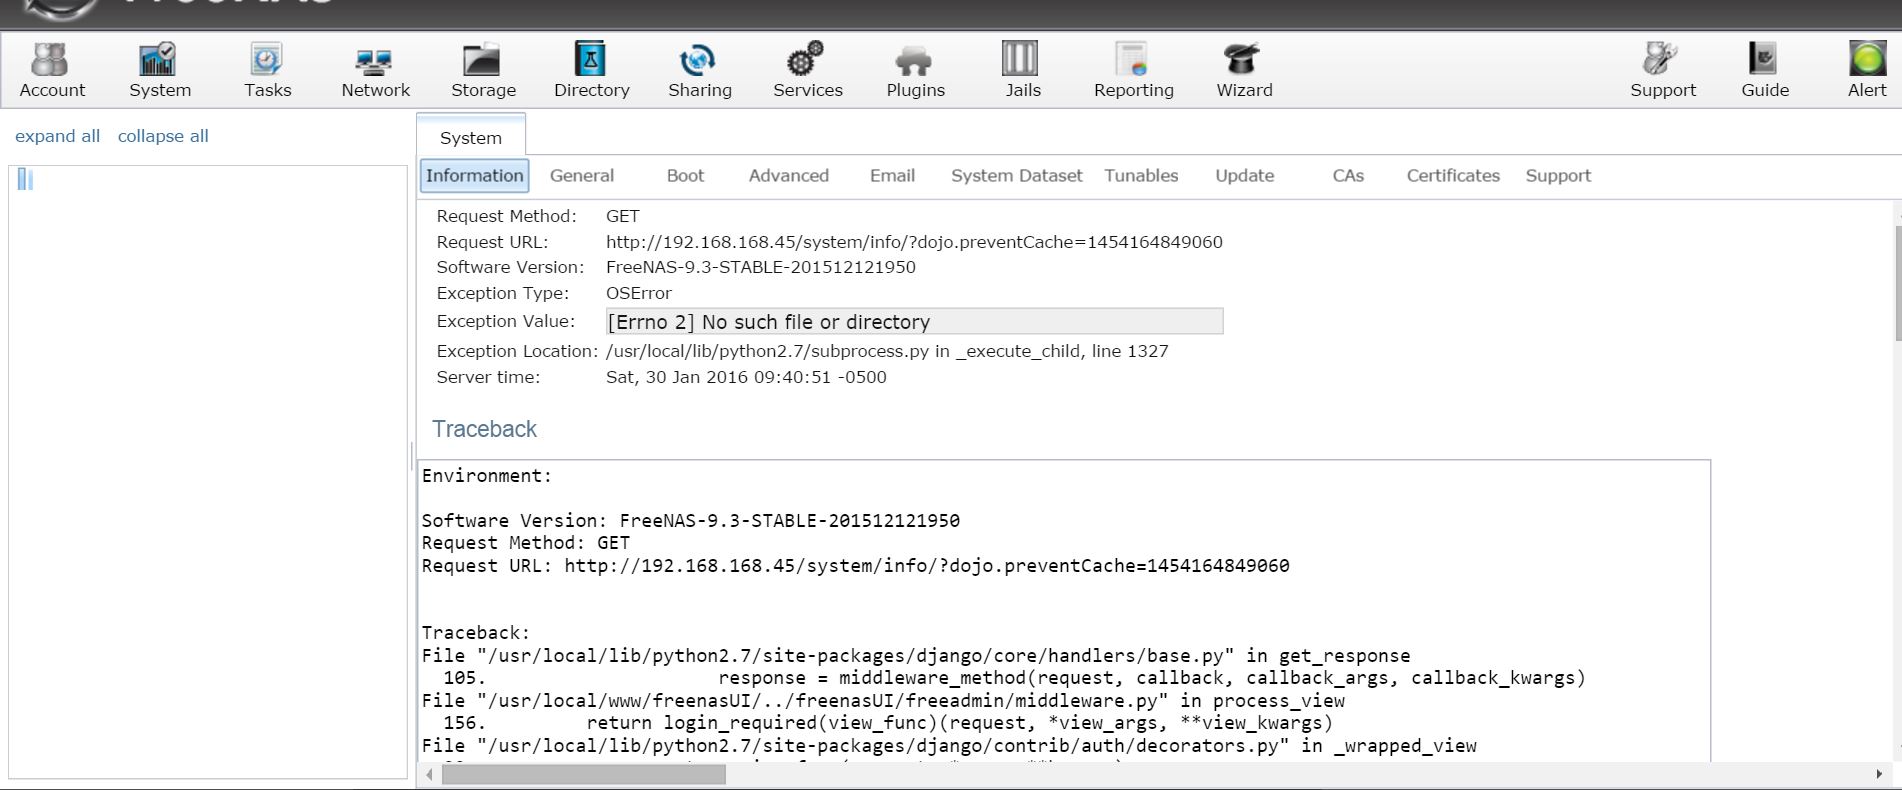Viewport: 1902px width, 790px height.
Task: Click the expand all link
Action: pyautogui.click(x=57, y=136)
